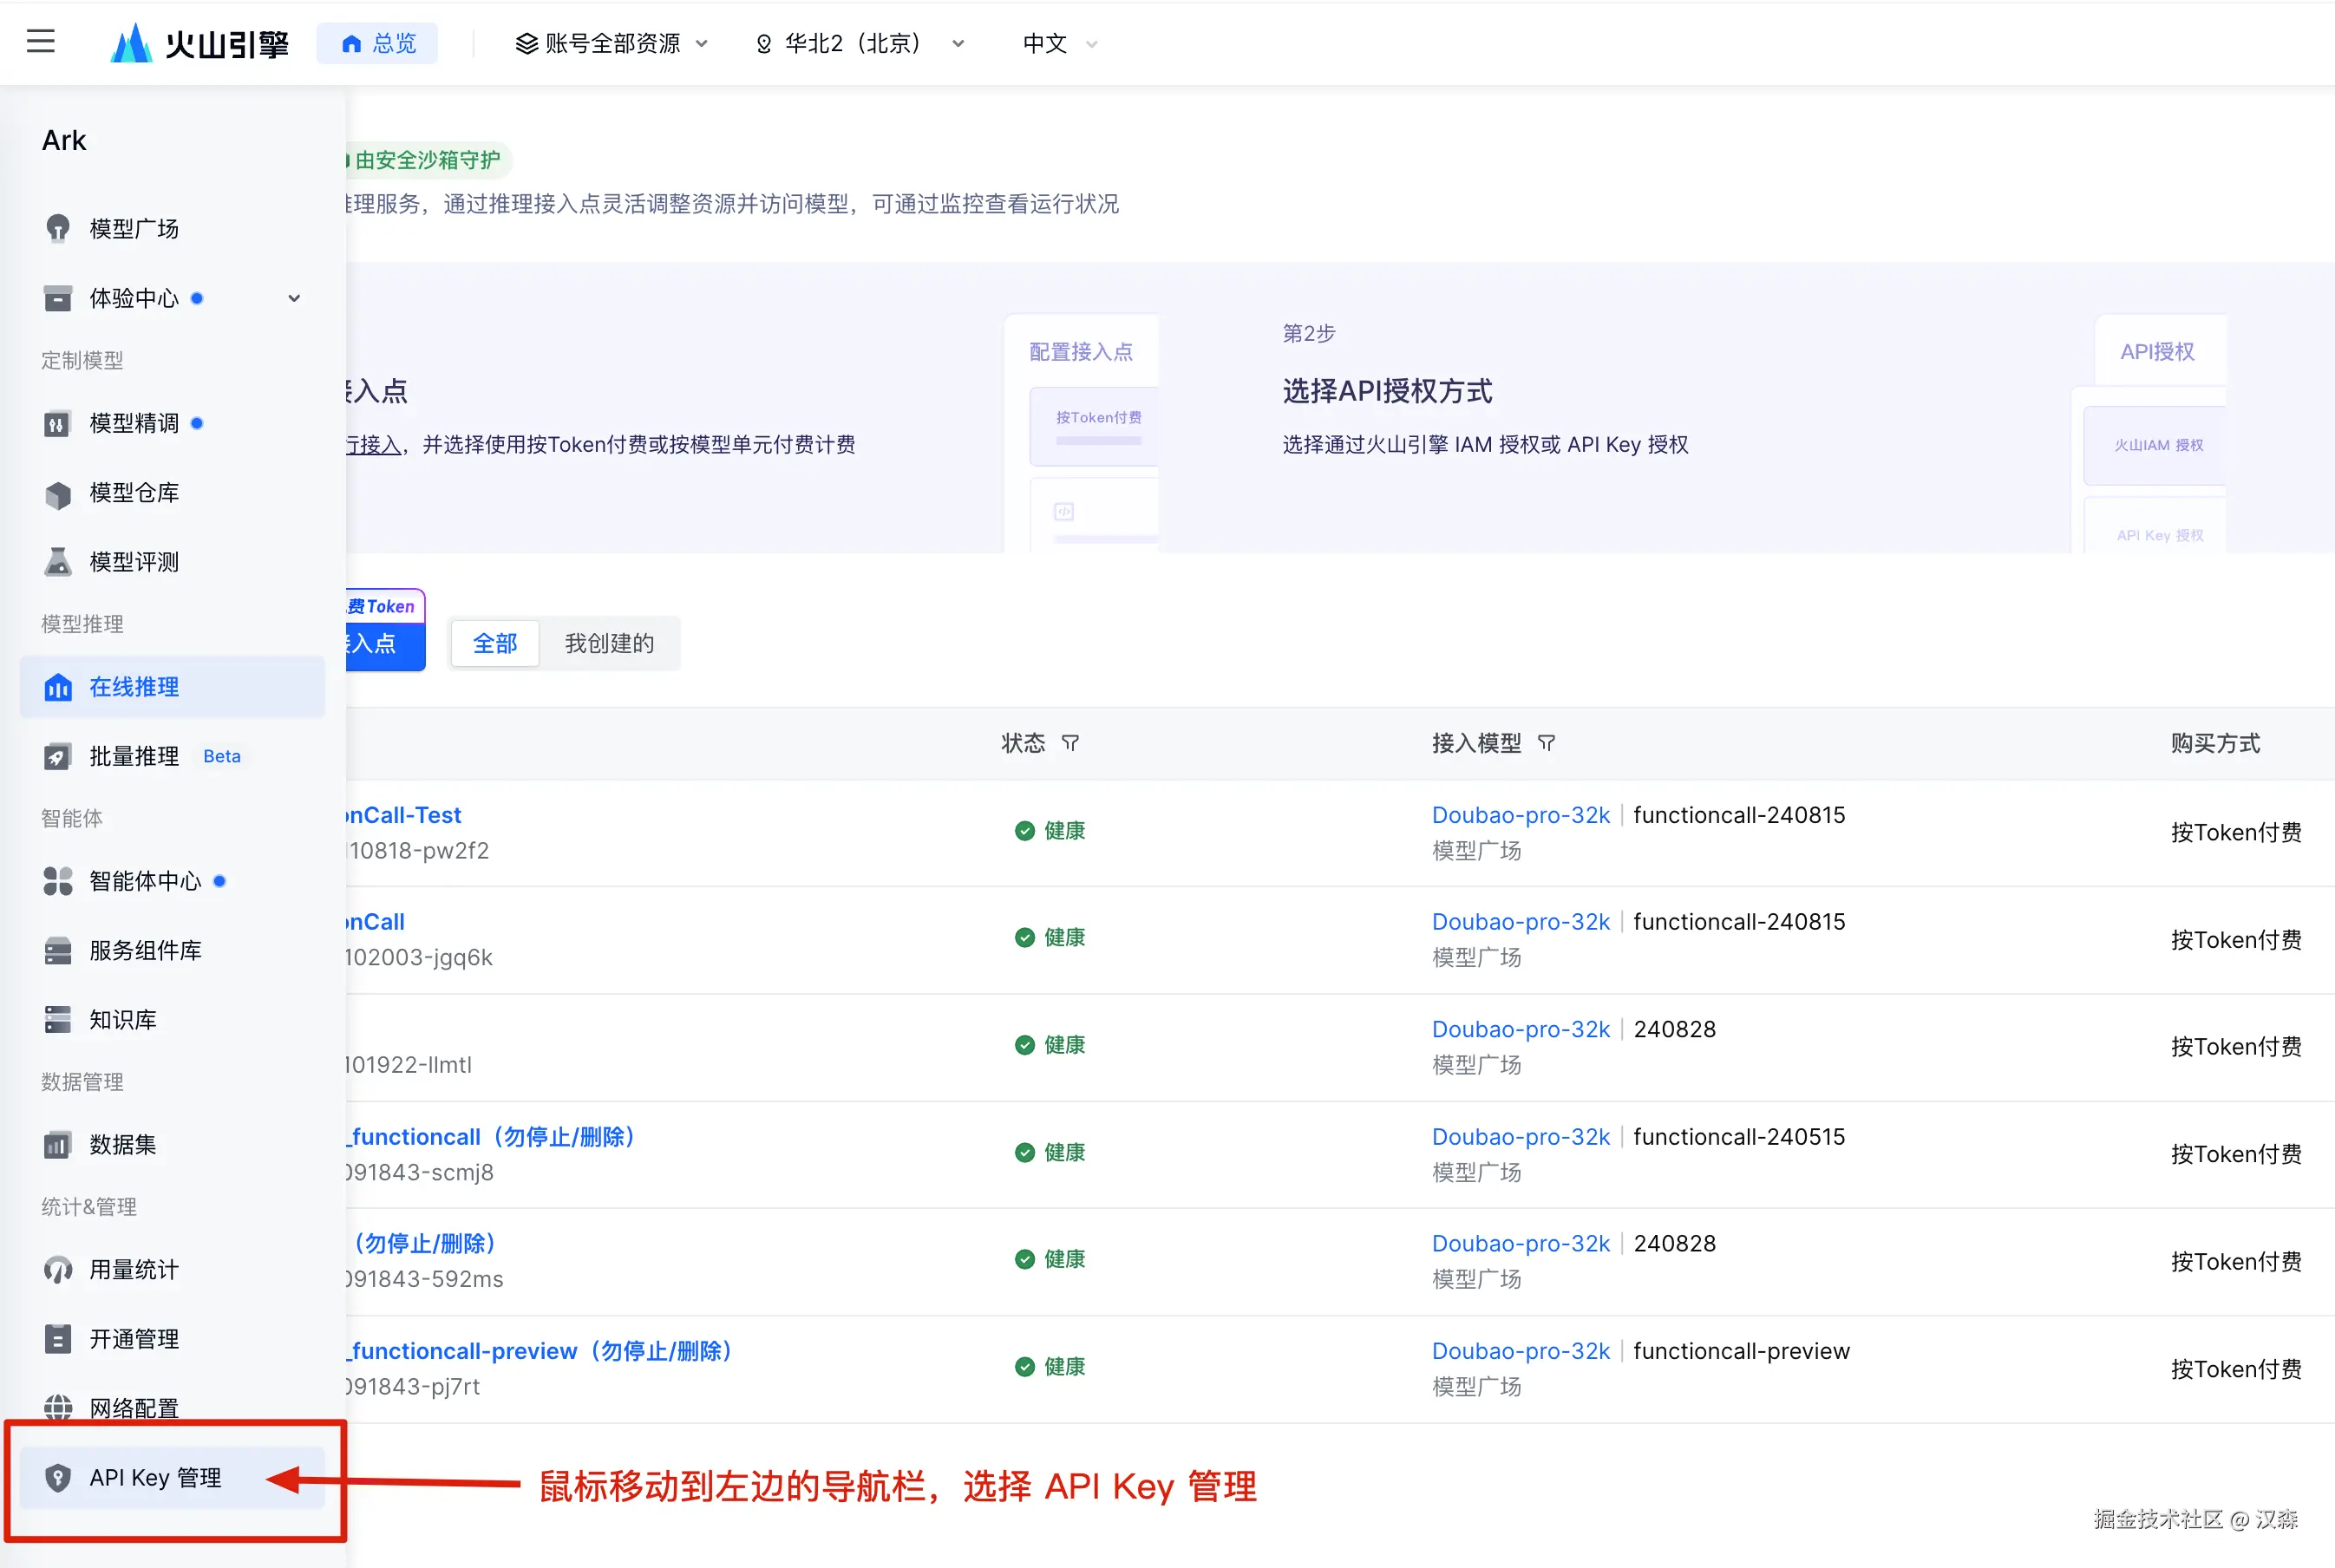Open 模型仓库 via its cube icon

tap(58, 494)
